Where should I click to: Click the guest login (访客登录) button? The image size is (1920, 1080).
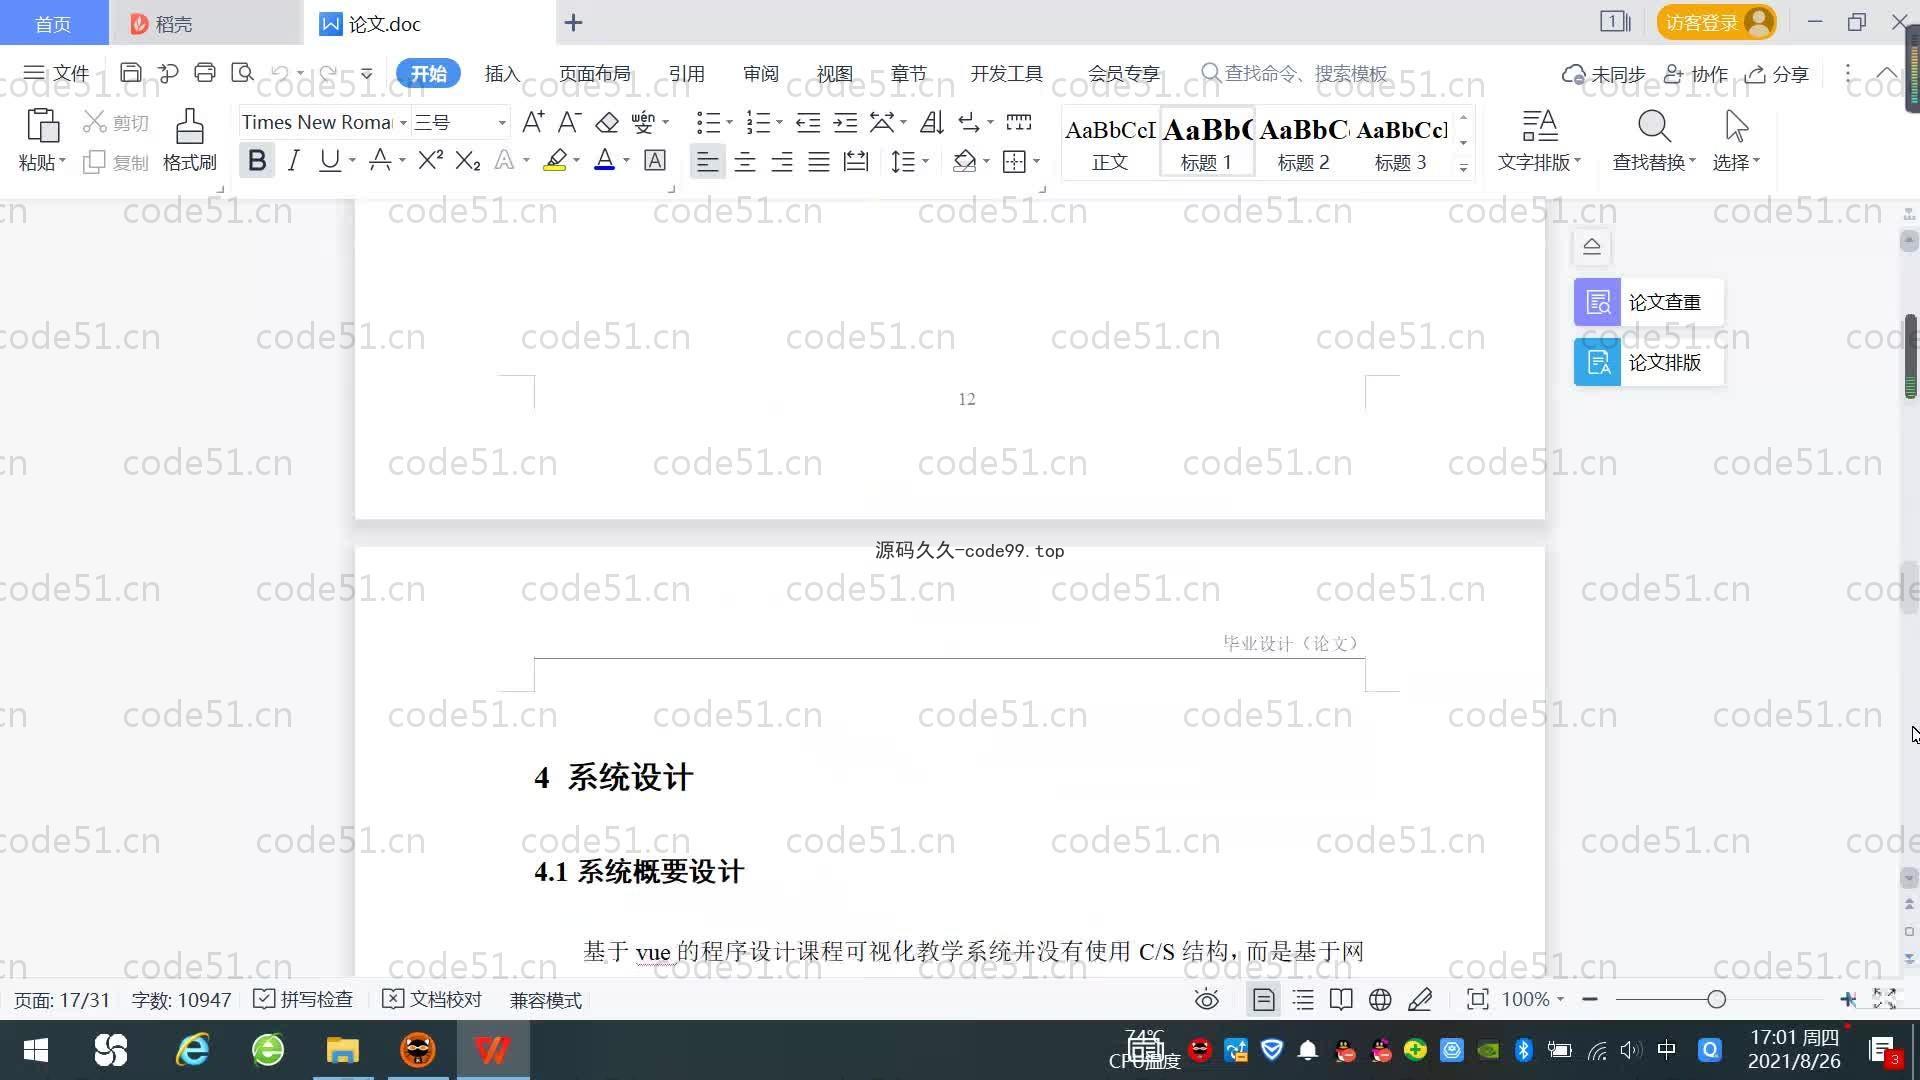point(1717,22)
